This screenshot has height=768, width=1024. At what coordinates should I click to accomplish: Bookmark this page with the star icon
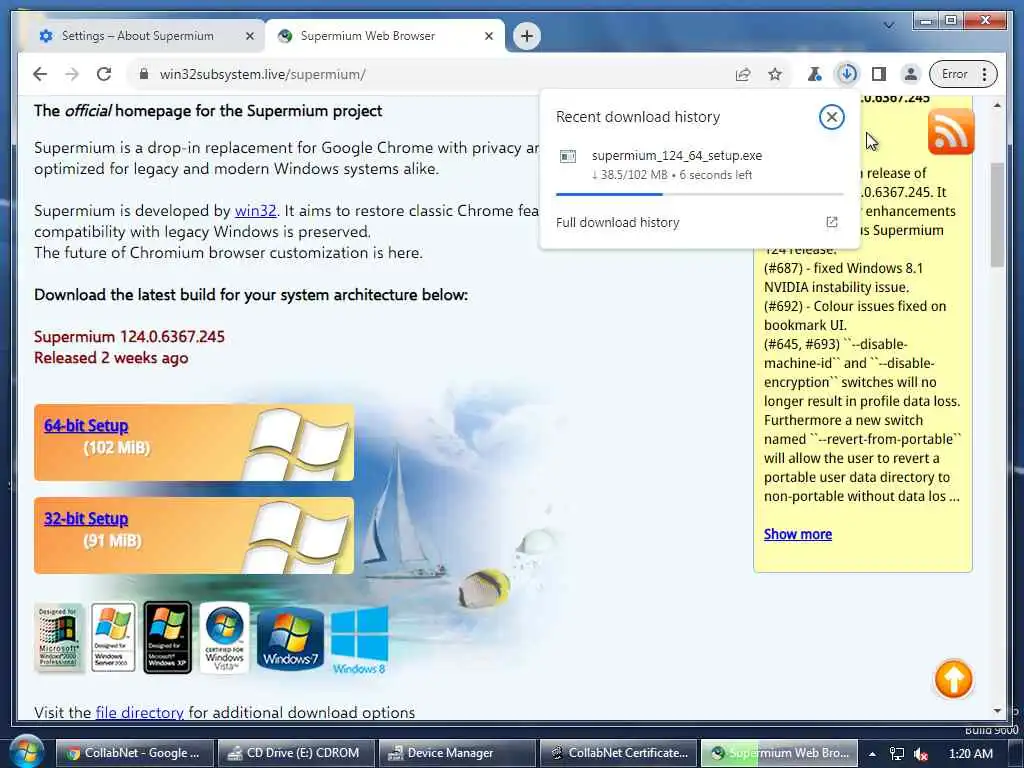pyautogui.click(x=775, y=74)
